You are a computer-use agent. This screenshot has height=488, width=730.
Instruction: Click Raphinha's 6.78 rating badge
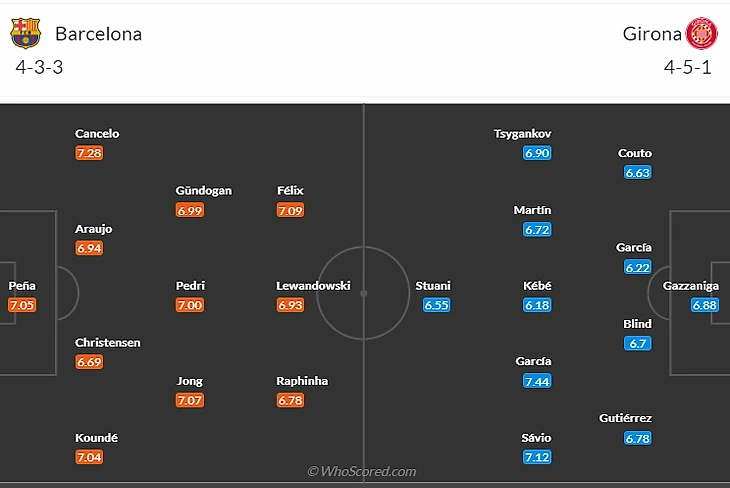coord(290,400)
